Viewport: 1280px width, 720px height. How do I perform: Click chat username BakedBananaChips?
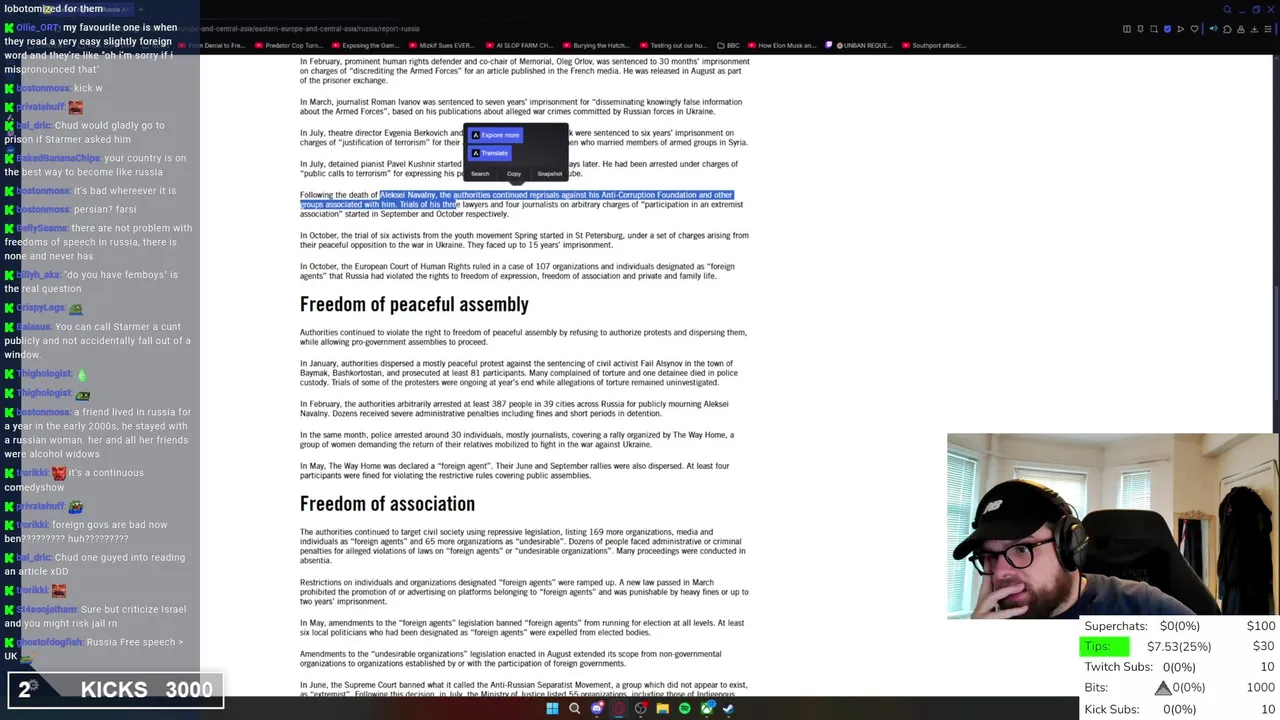tap(59, 158)
